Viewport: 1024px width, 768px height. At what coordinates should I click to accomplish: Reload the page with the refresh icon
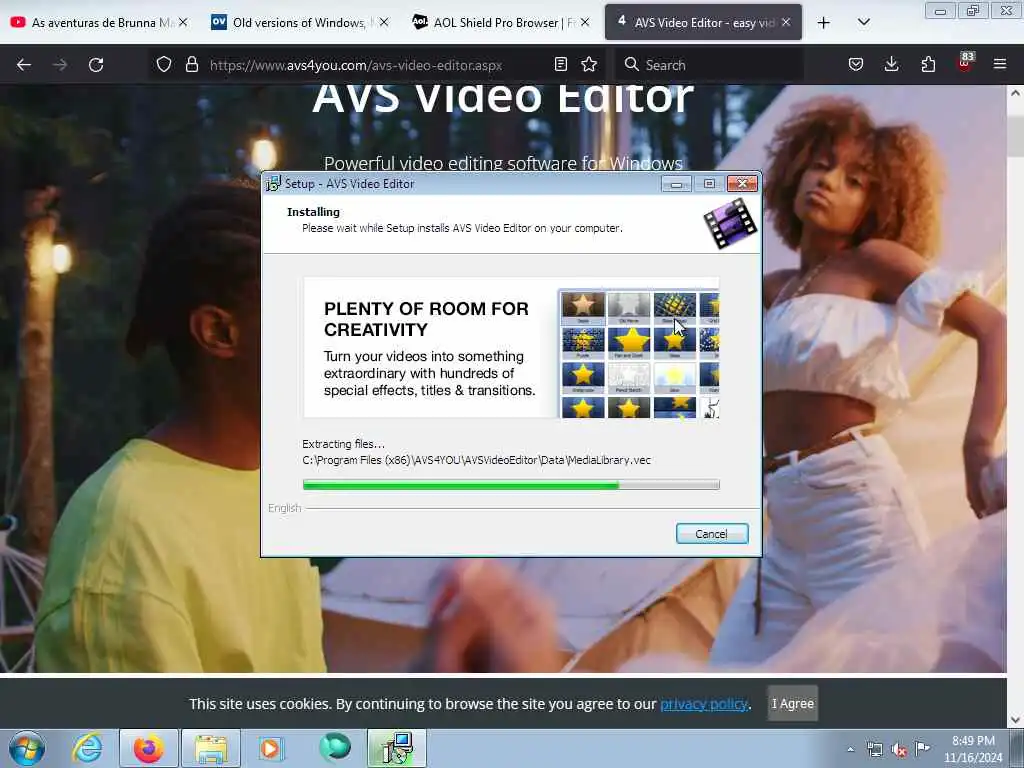pyautogui.click(x=96, y=65)
